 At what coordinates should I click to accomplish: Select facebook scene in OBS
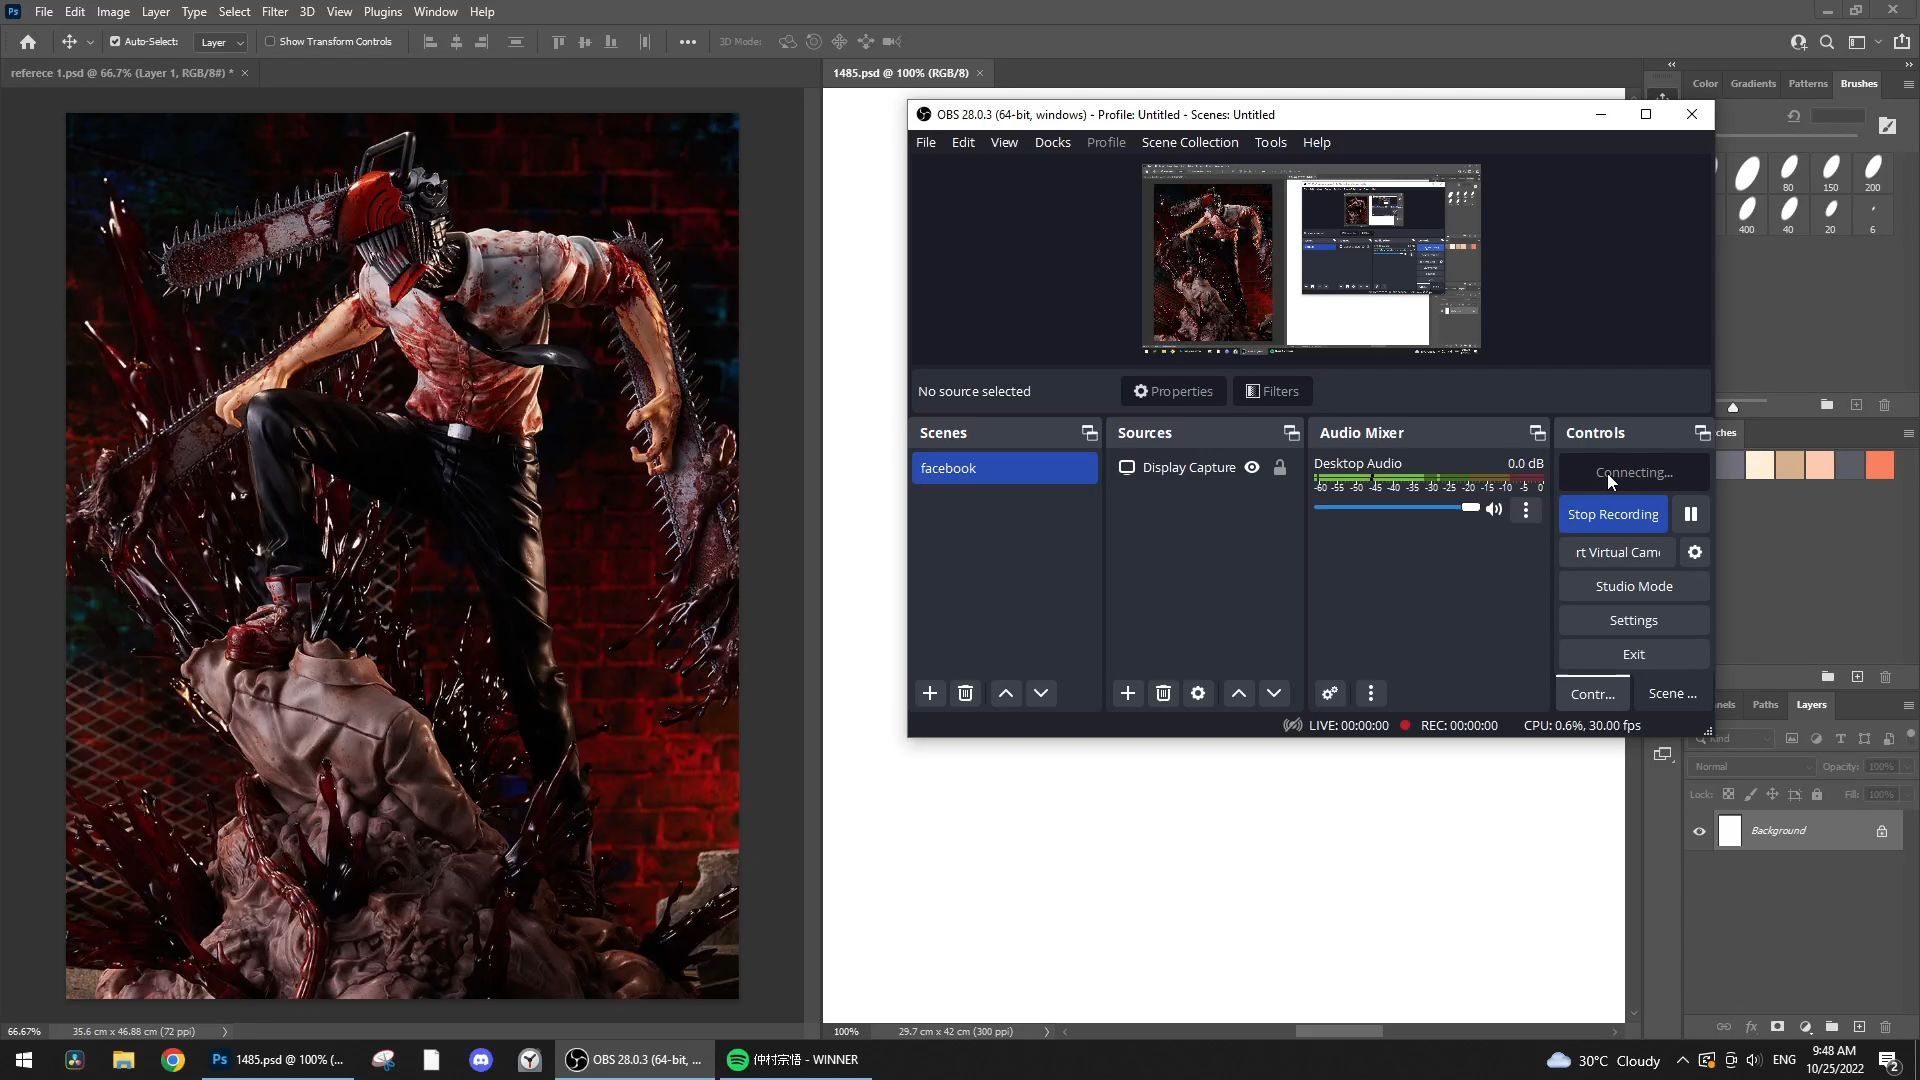click(1005, 468)
